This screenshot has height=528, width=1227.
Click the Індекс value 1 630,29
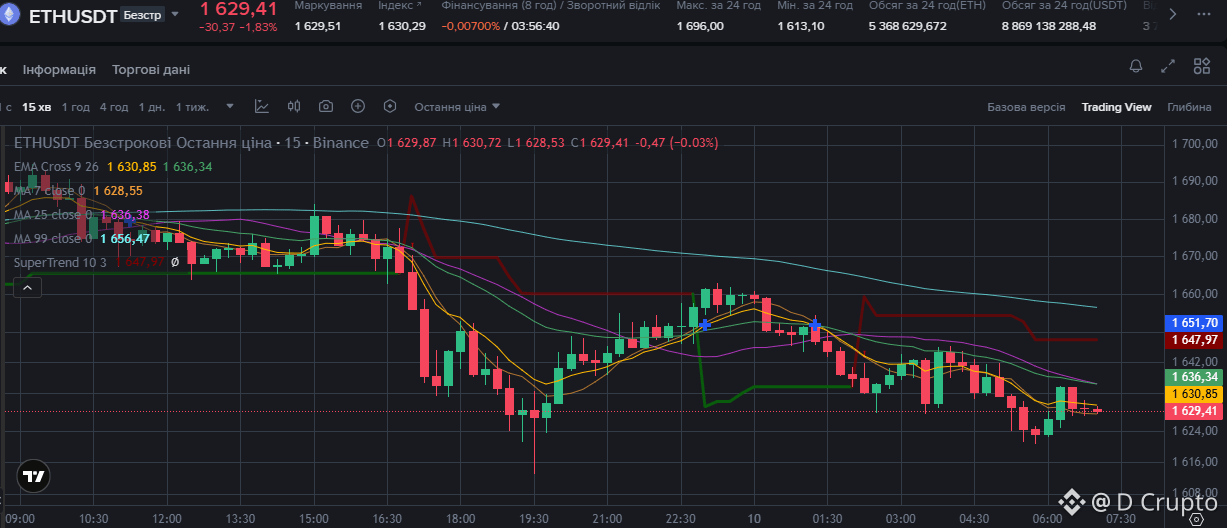click(x=402, y=26)
